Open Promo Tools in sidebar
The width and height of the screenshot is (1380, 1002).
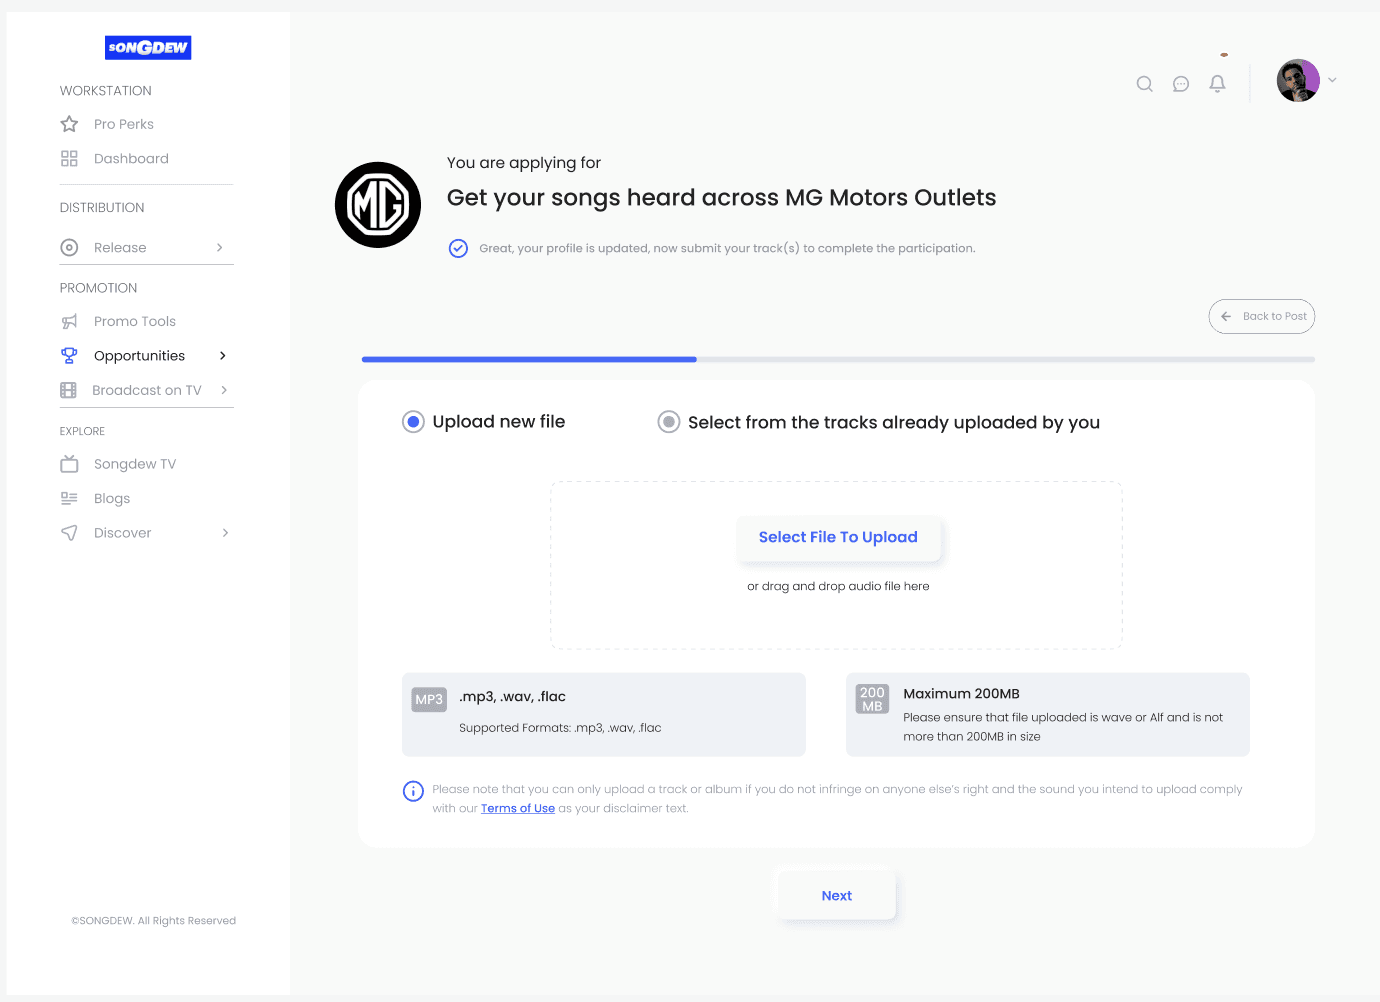coord(135,321)
